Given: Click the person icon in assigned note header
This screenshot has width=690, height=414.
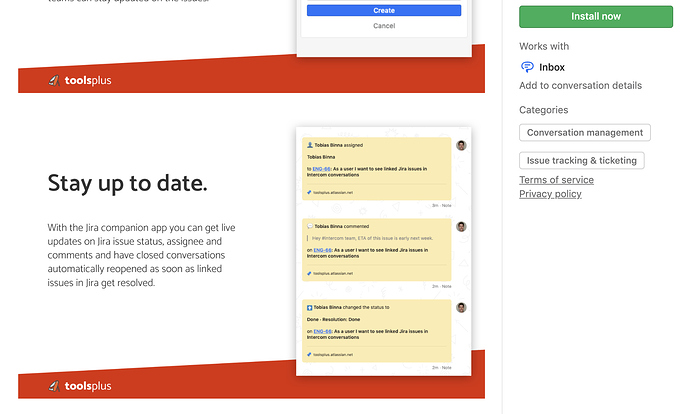Looking at the screenshot, I should pos(310,145).
